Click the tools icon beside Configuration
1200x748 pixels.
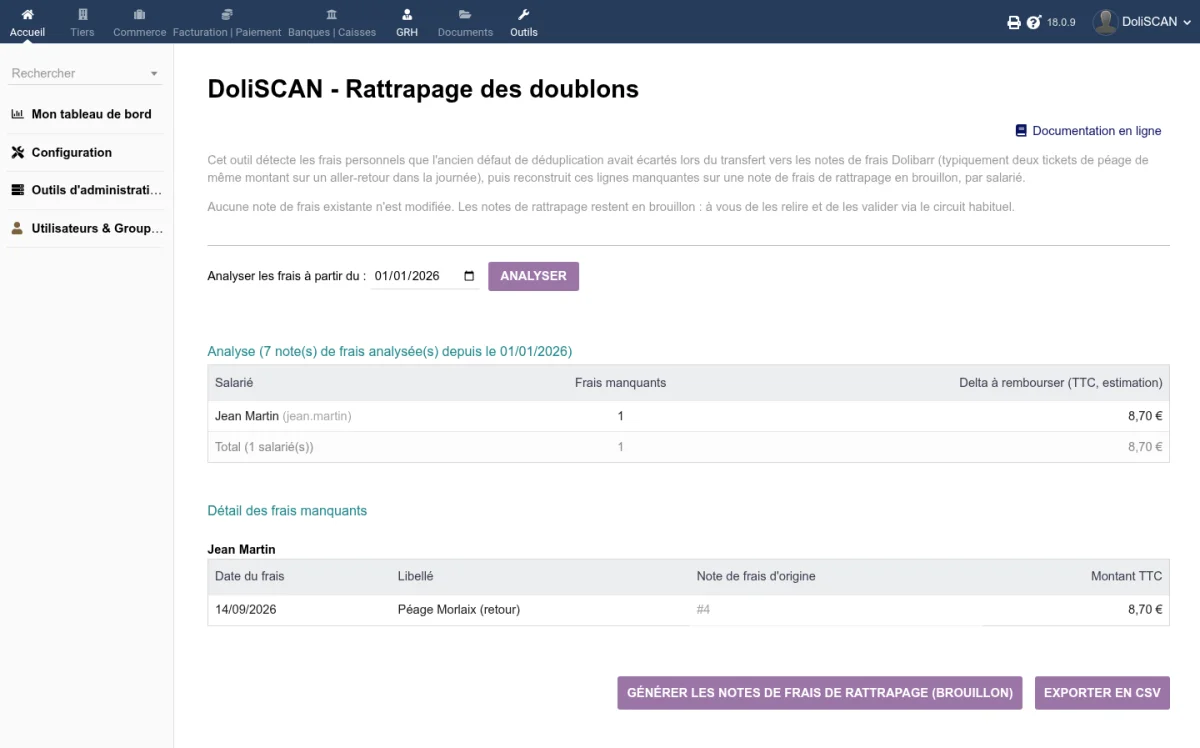point(17,152)
